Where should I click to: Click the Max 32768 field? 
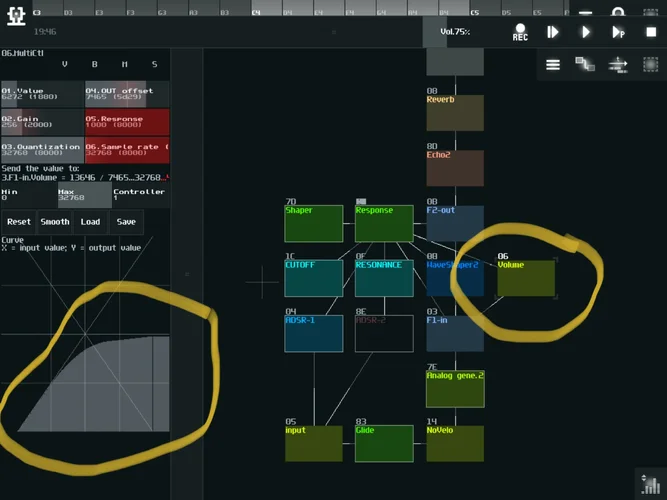click(85, 195)
